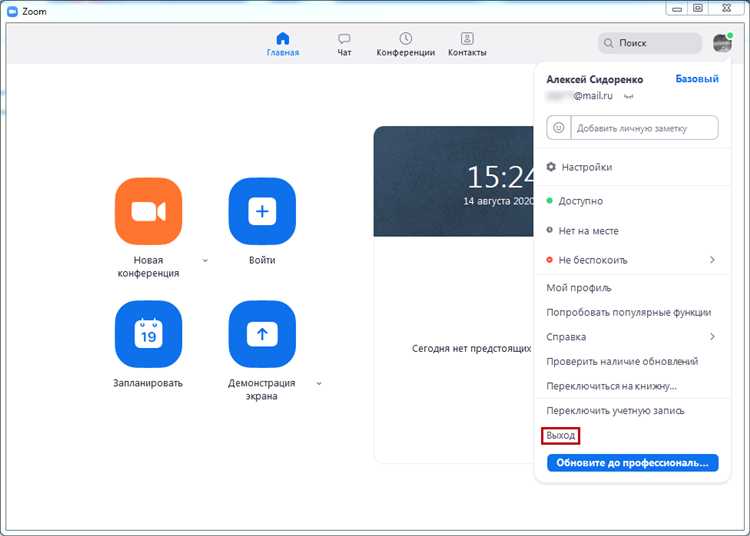Viewport: 750px width, 536px height.
Task: Open the Конференции tab
Action: pos(406,44)
